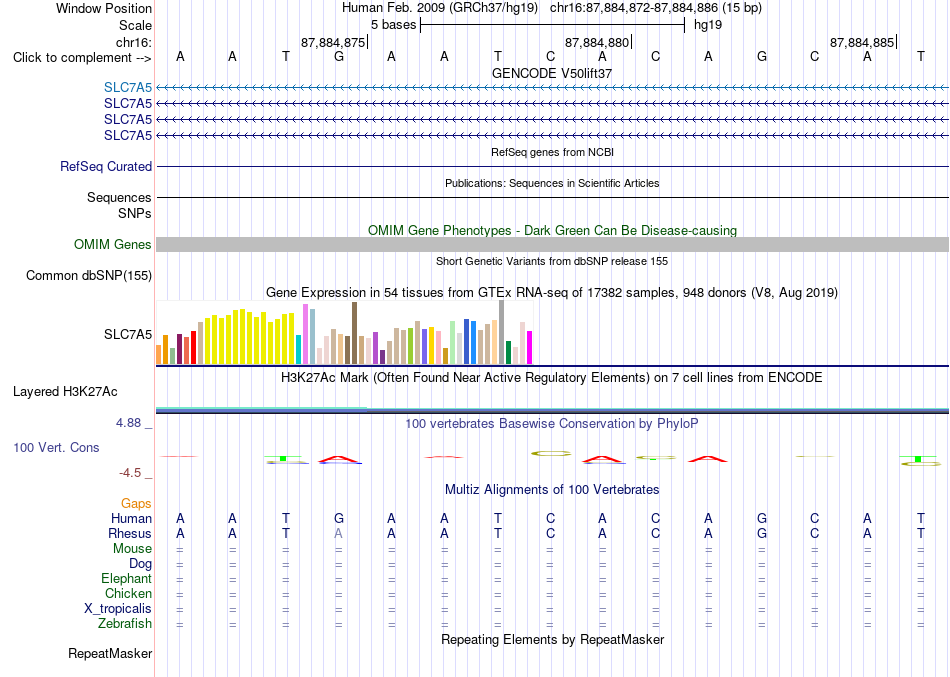The height and width of the screenshot is (677, 950).
Task: Click the 4.88 PhyloP scale value
Action: click(x=128, y=423)
